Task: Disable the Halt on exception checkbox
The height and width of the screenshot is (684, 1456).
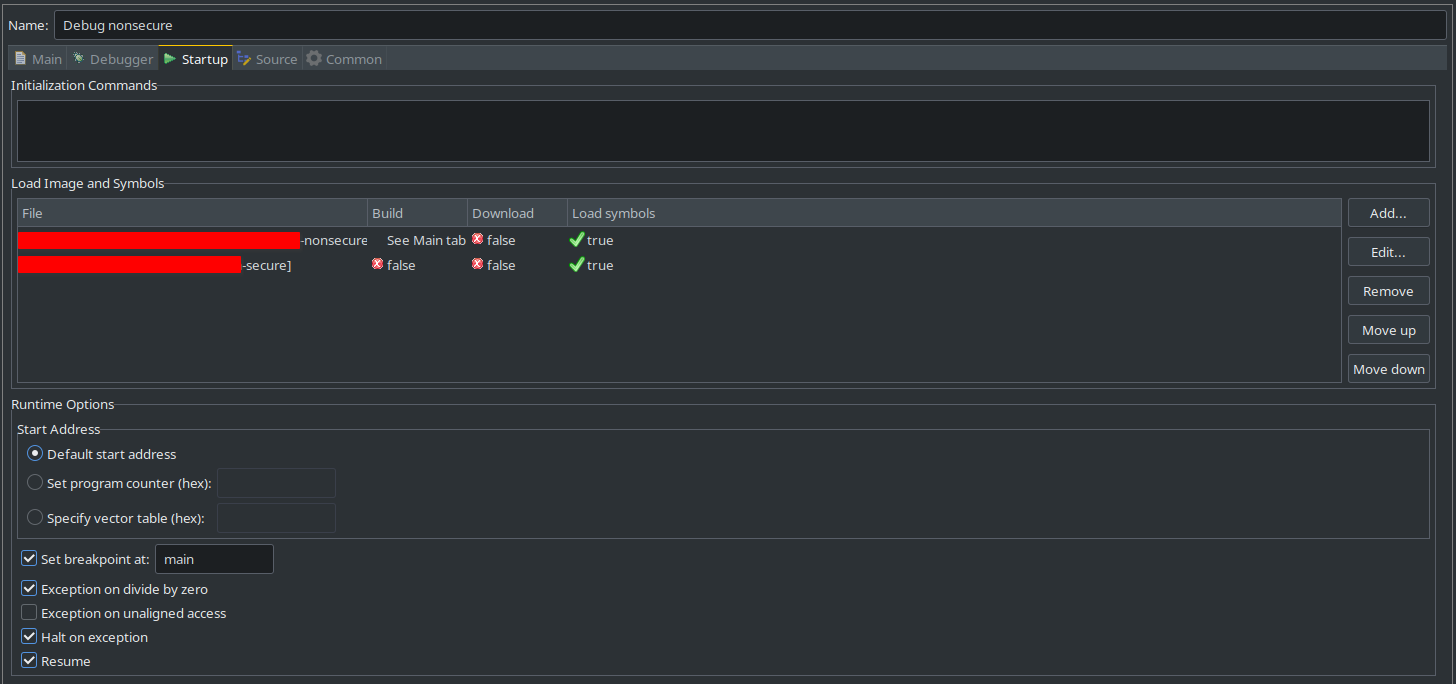Action: pyautogui.click(x=29, y=635)
